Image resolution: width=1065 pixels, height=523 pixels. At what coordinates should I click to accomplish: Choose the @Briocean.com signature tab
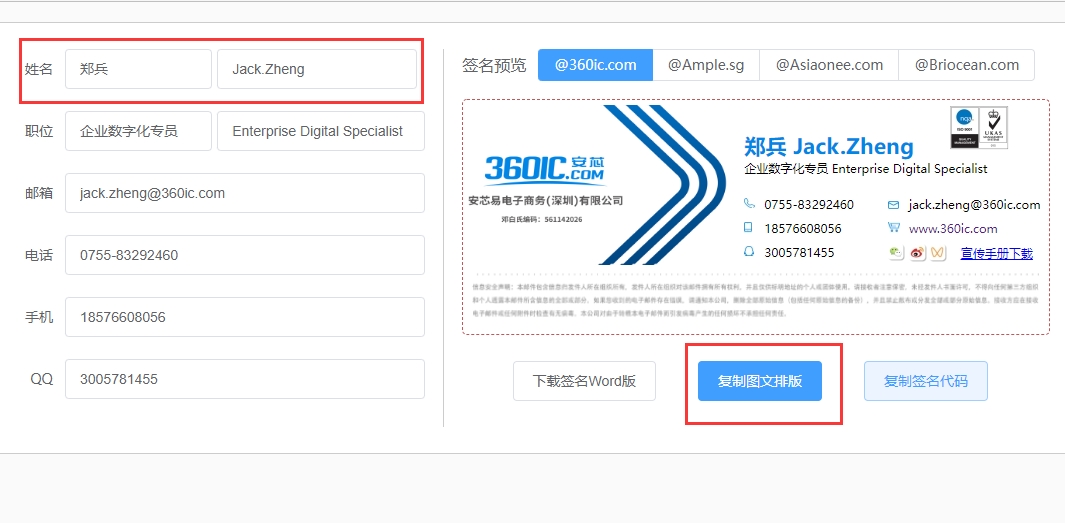click(x=966, y=65)
